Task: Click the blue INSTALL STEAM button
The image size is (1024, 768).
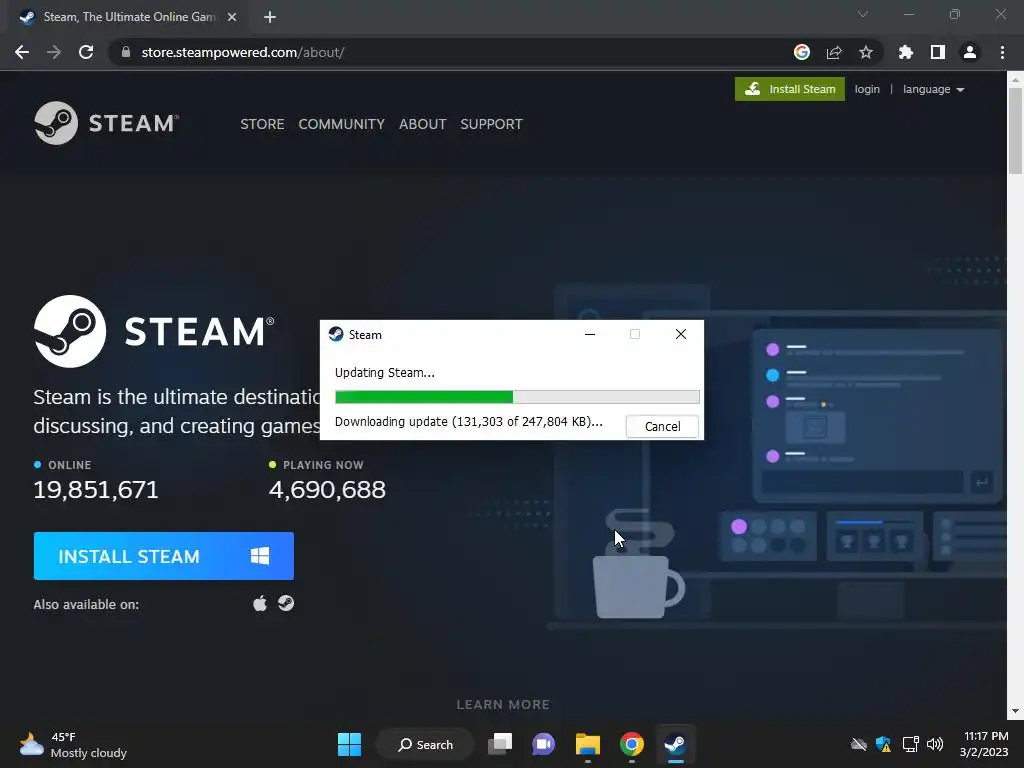Action: pyautogui.click(x=163, y=556)
